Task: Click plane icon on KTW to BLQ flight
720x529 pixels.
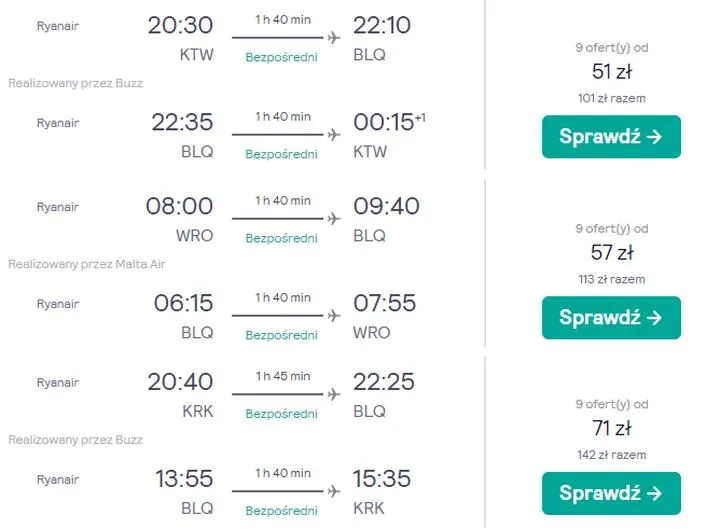Action: pos(333,38)
